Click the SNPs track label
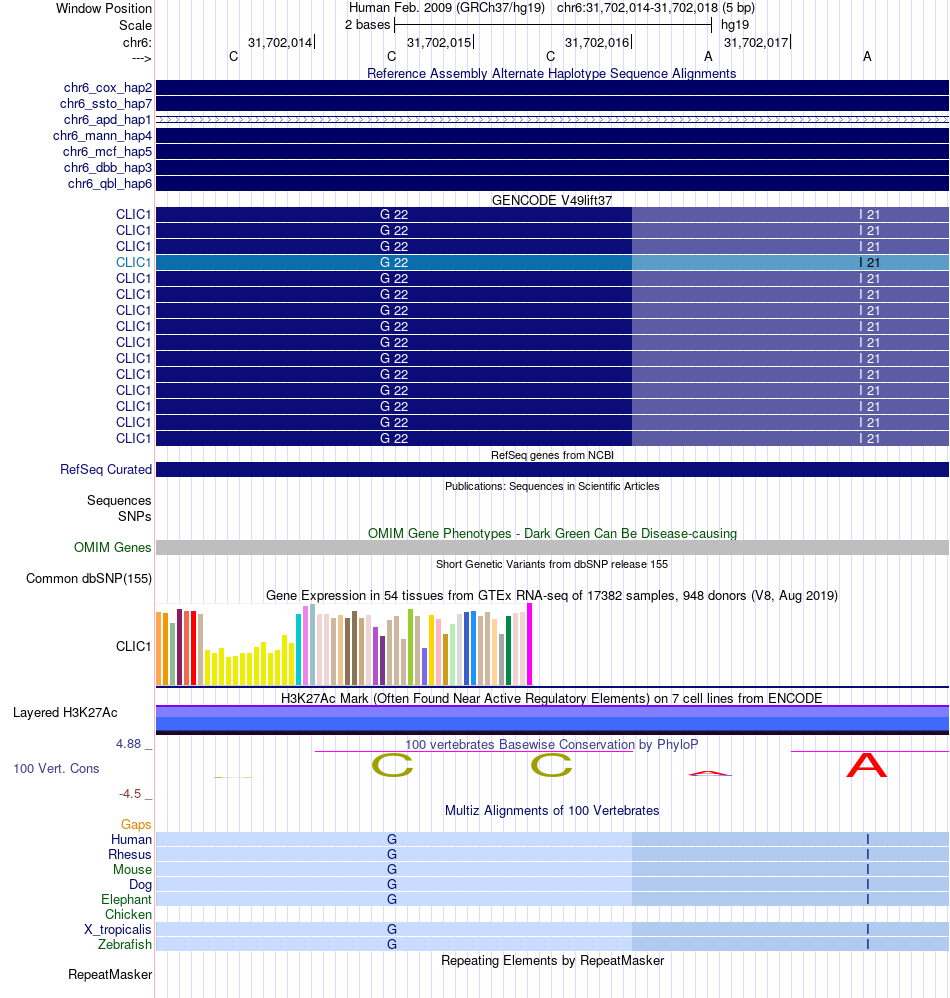 (134, 516)
